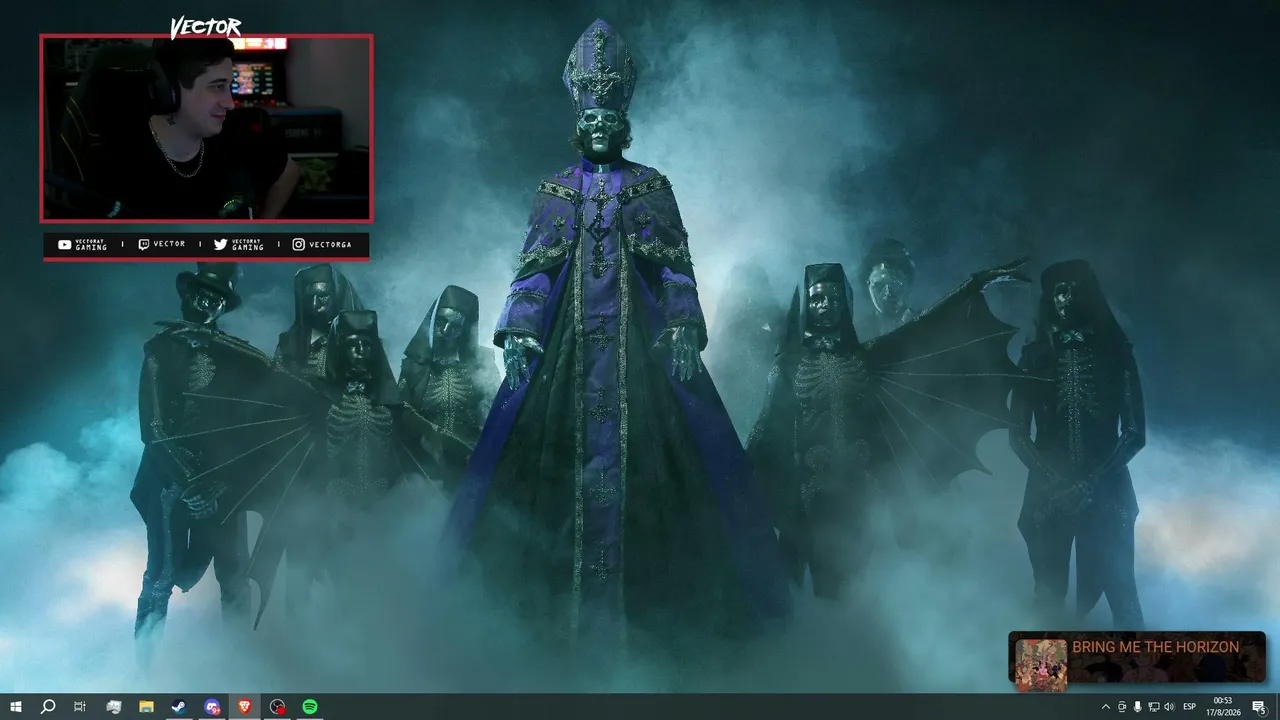Open Discord from the taskbar
The width and height of the screenshot is (1280, 720).
[212, 706]
